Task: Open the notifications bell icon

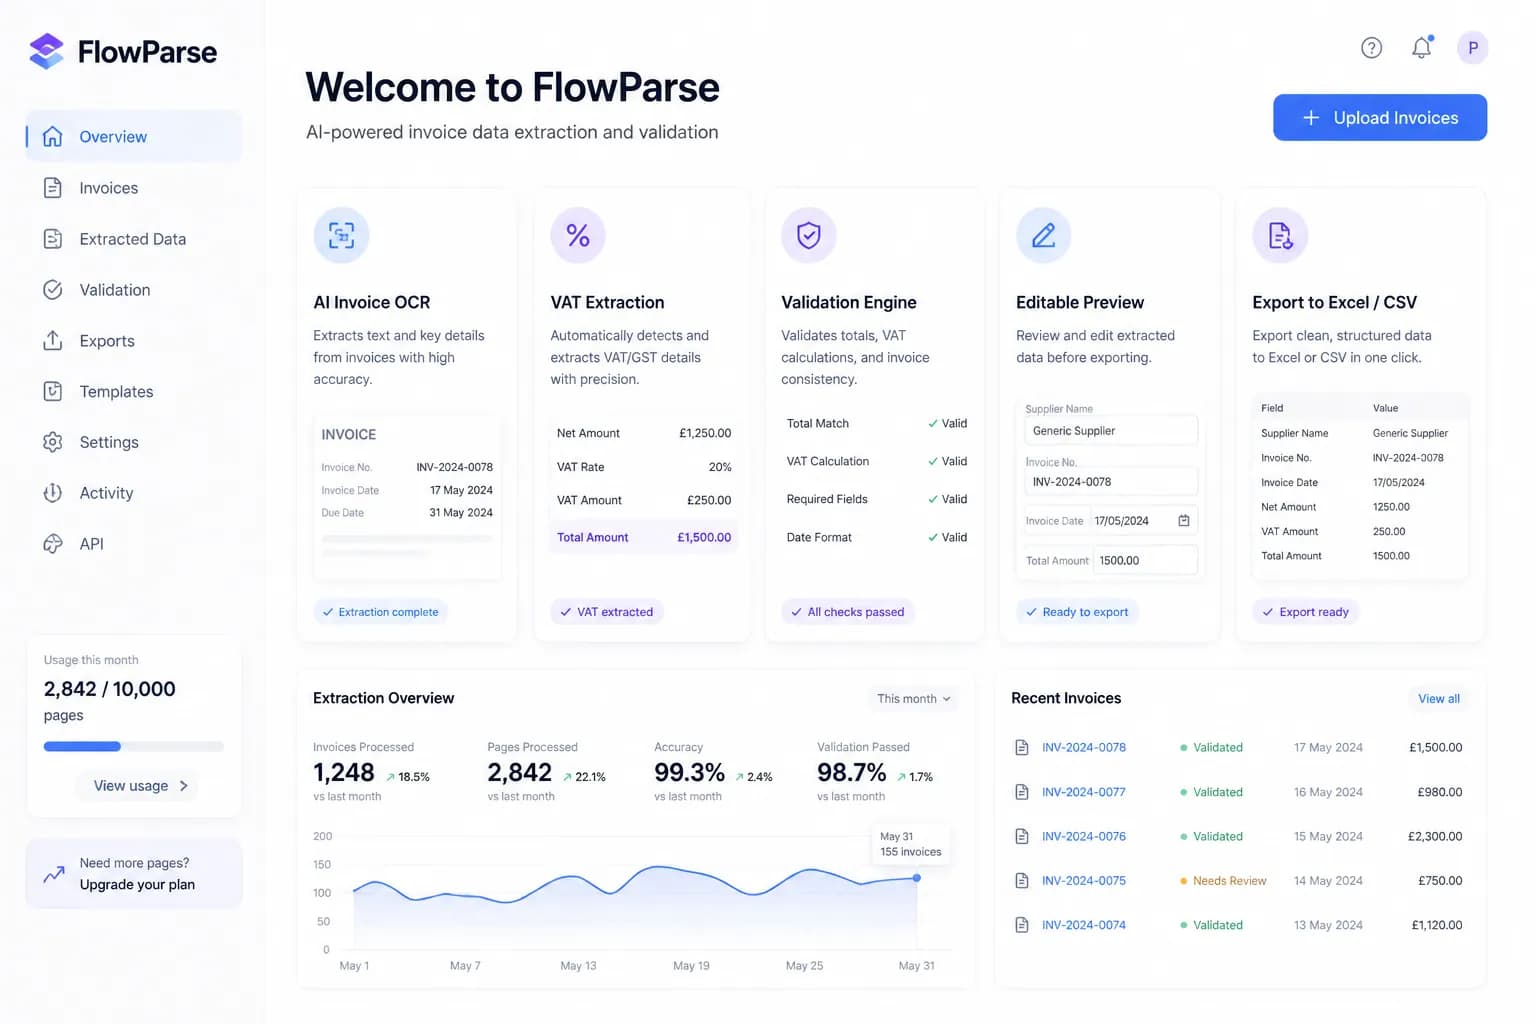Action: pos(1421,47)
